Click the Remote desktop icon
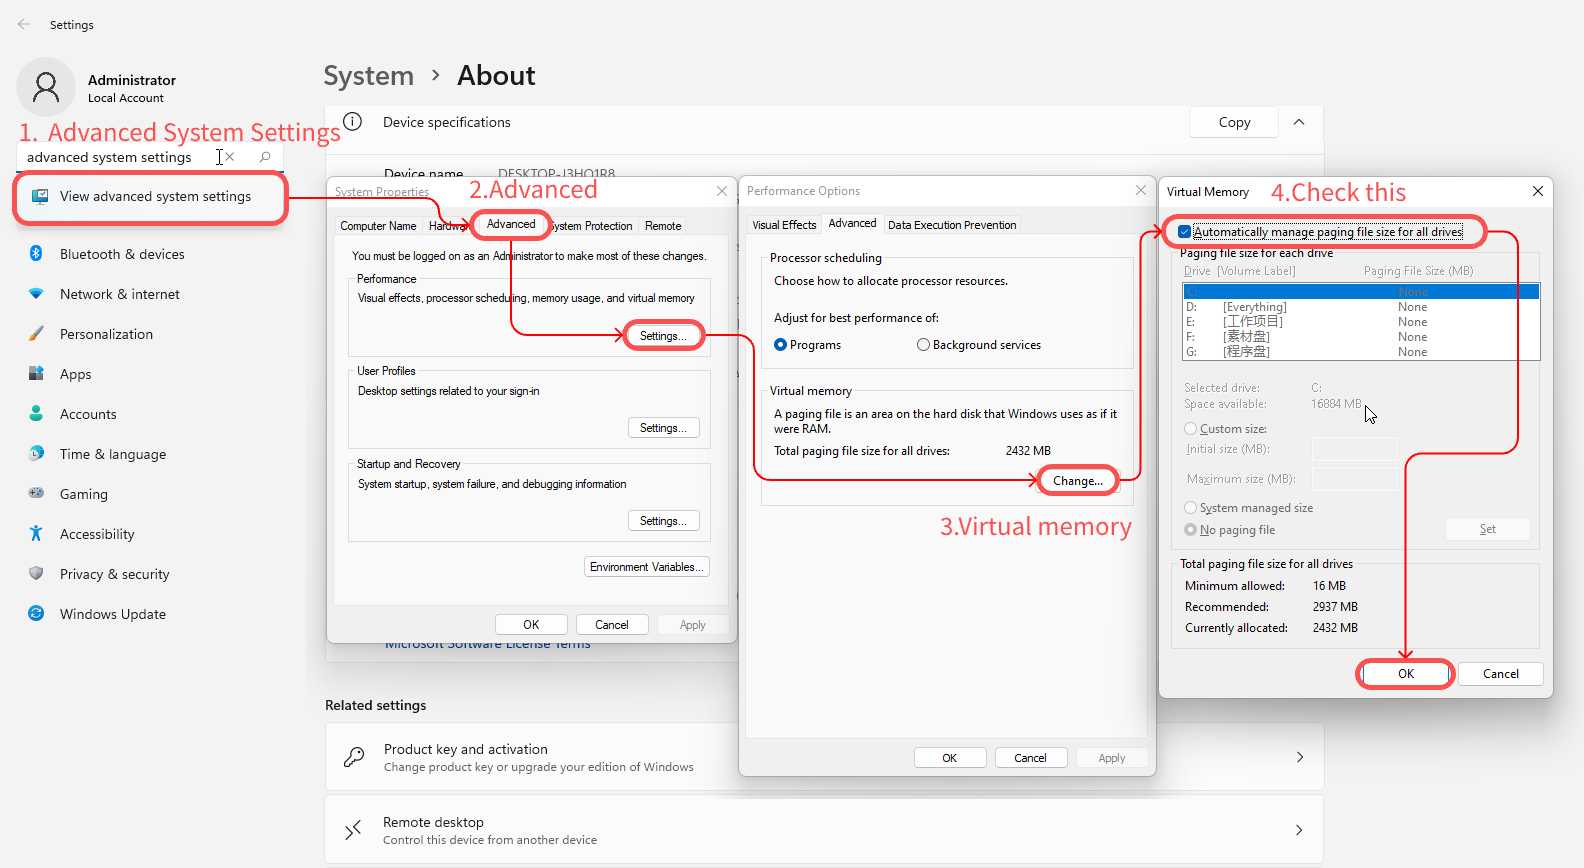The image size is (1584, 868). [353, 830]
